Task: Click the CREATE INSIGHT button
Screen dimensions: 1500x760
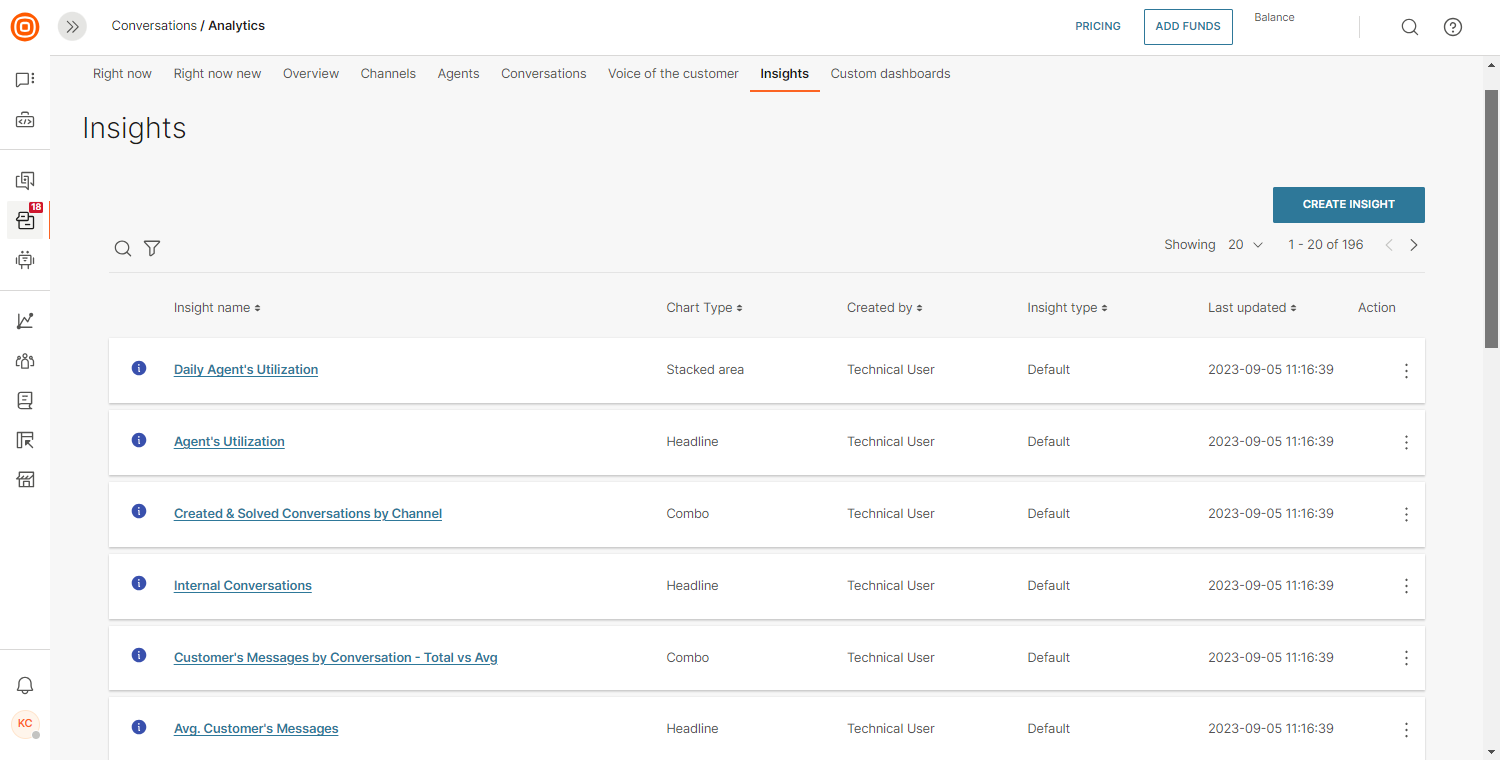Action: pos(1348,204)
